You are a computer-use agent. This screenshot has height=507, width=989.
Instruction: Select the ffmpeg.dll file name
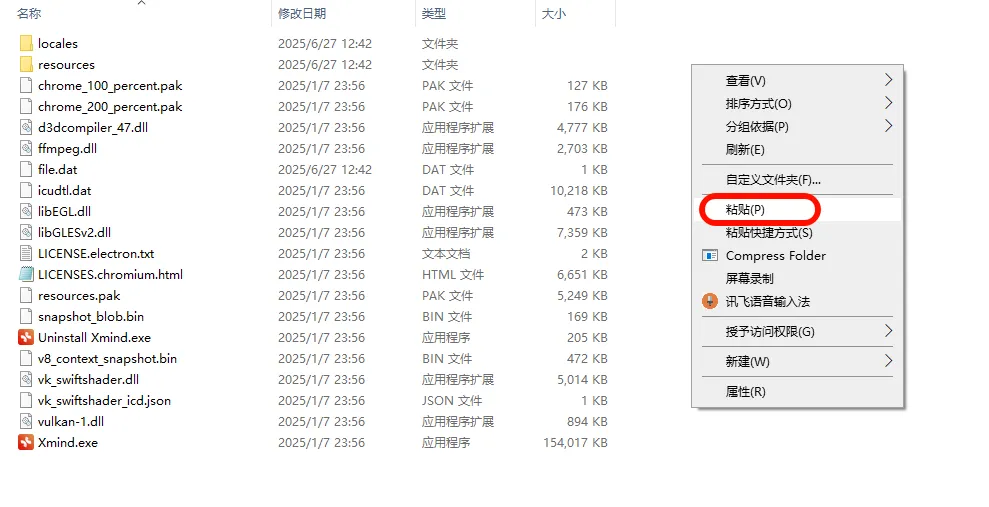[67, 148]
